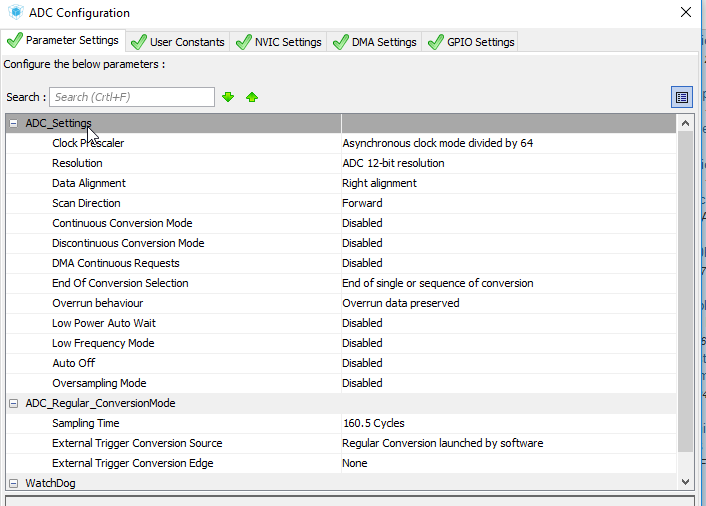The width and height of the screenshot is (706, 506).
Task: Open the DMA Settings tab
Action: tap(375, 42)
